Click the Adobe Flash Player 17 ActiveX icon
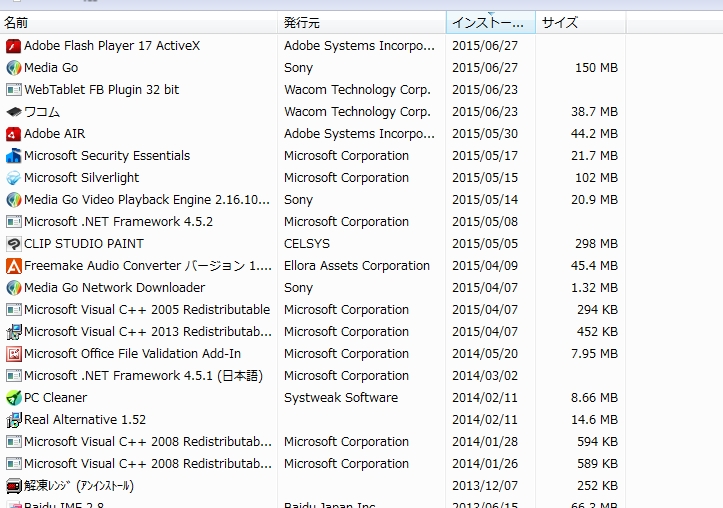 click(14, 46)
